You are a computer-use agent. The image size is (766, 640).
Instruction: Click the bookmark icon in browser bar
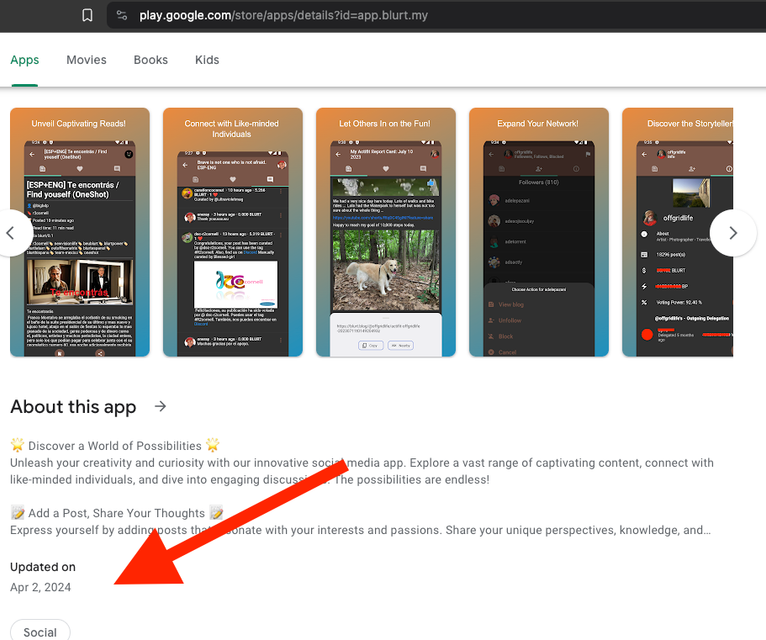pyautogui.click(x=88, y=15)
